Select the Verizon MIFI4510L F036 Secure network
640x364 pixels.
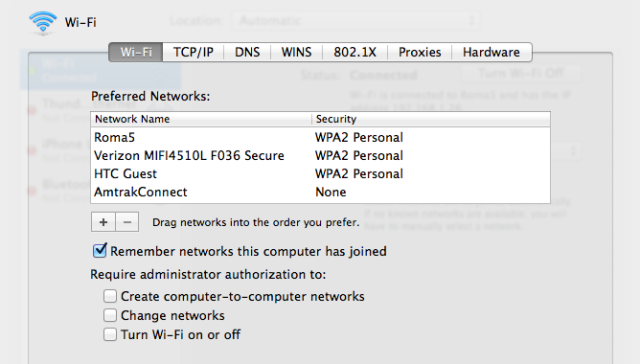point(320,155)
